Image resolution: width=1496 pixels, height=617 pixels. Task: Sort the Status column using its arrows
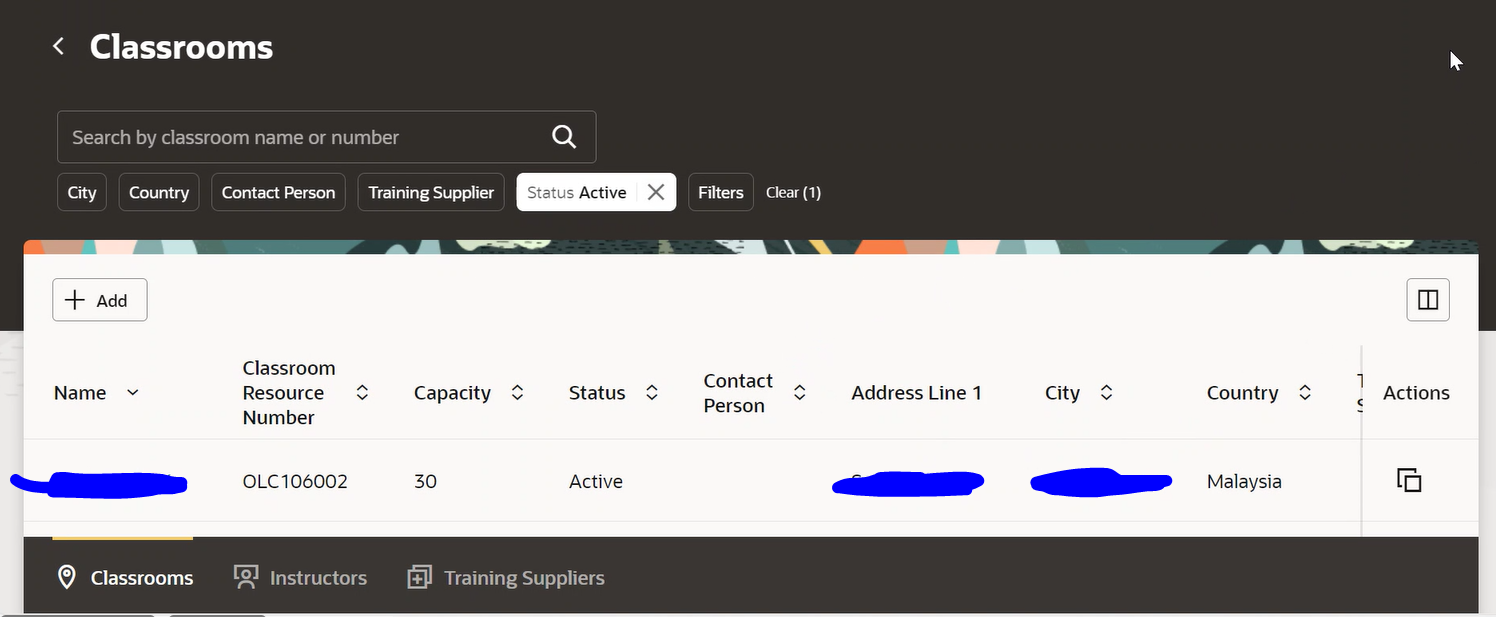click(x=651, y=392)
